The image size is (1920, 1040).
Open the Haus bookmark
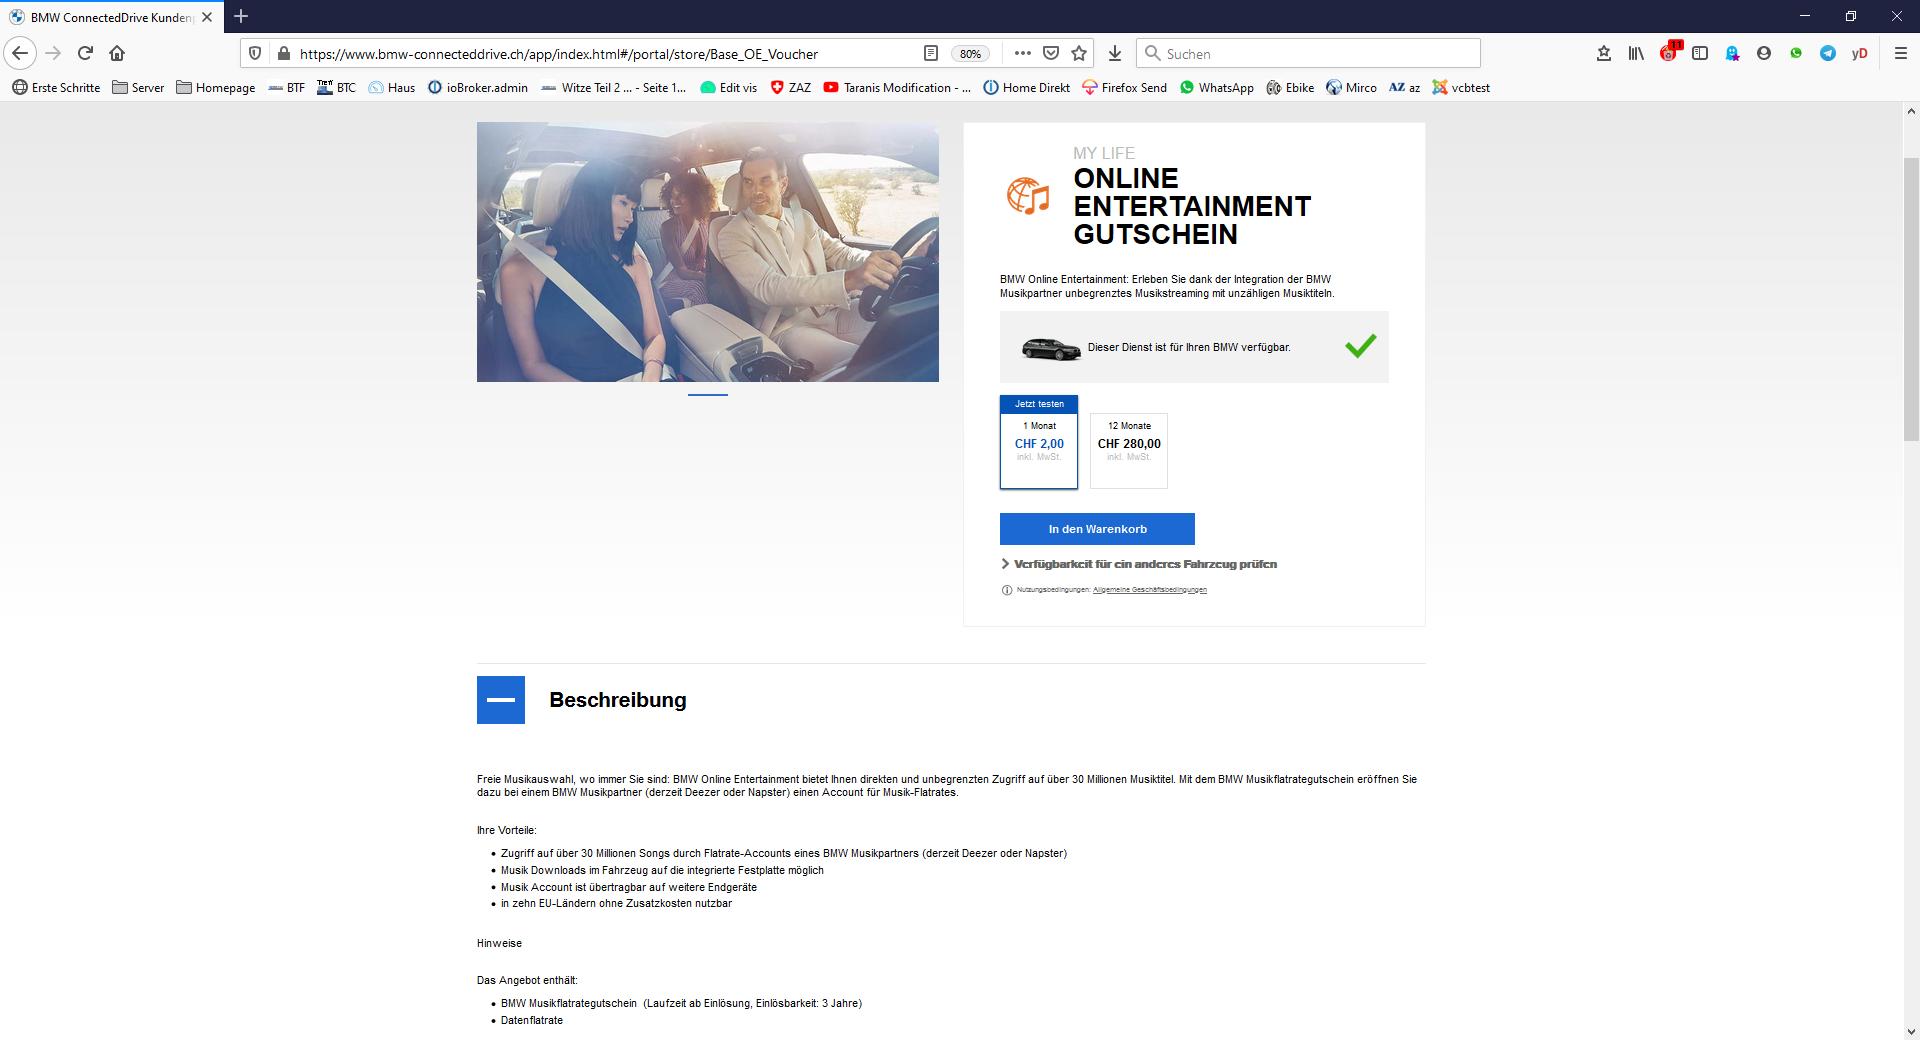click(x=391, y=88)
